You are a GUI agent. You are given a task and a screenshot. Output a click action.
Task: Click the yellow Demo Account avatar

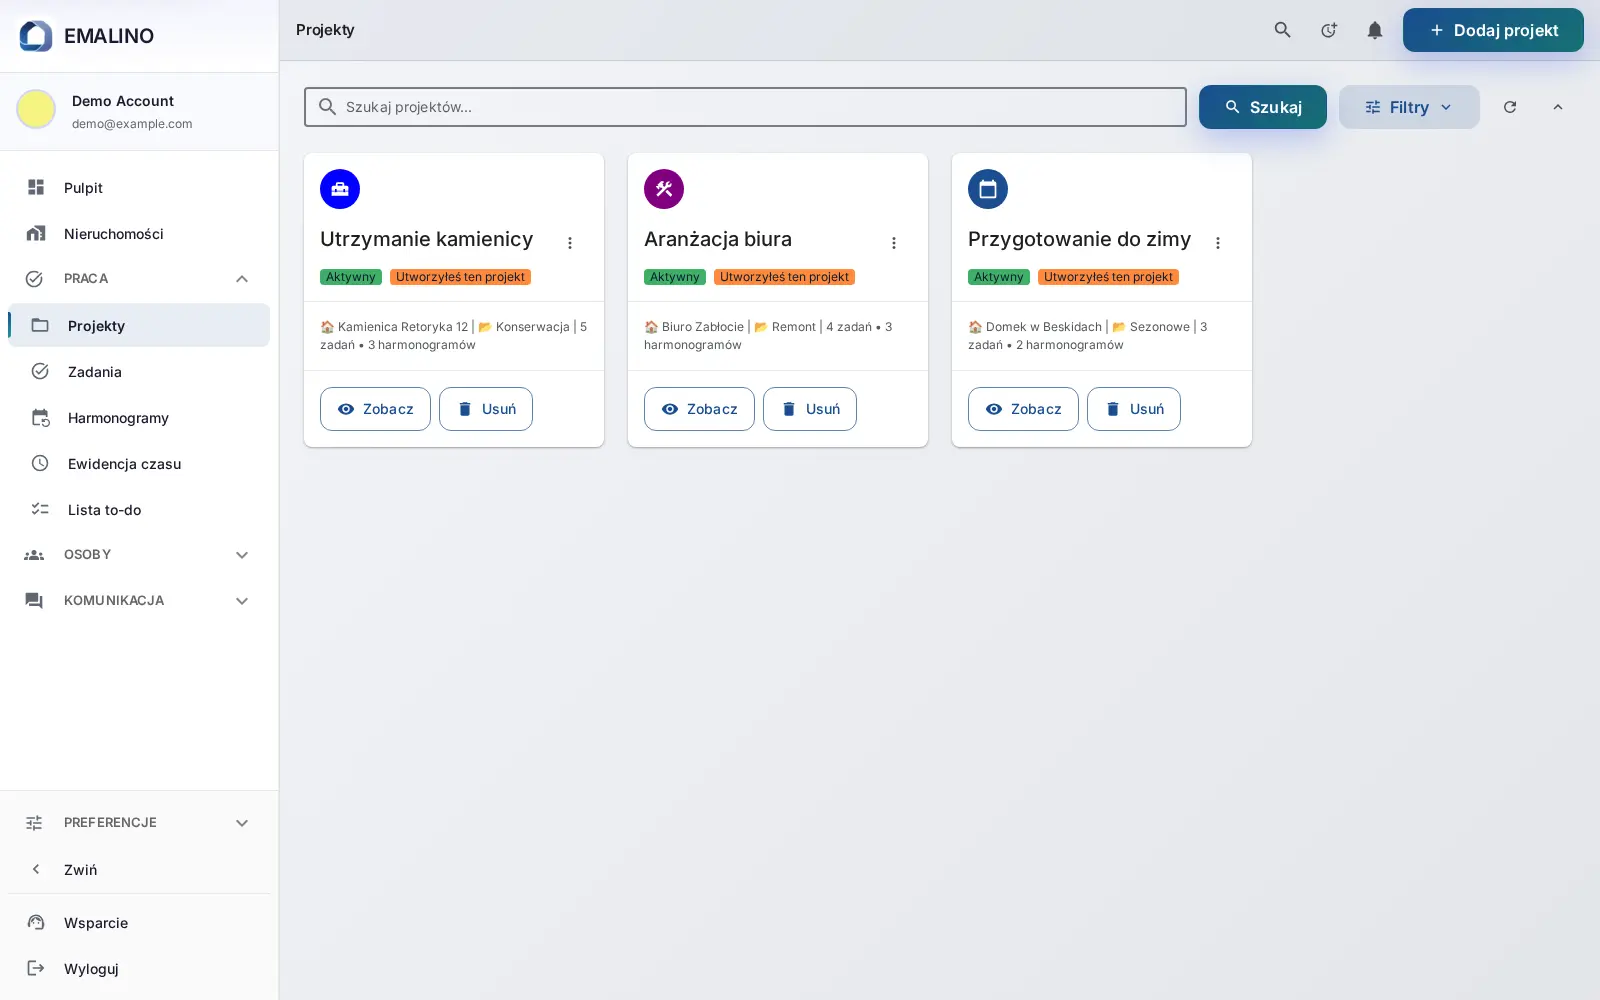[x=36, y=109]
